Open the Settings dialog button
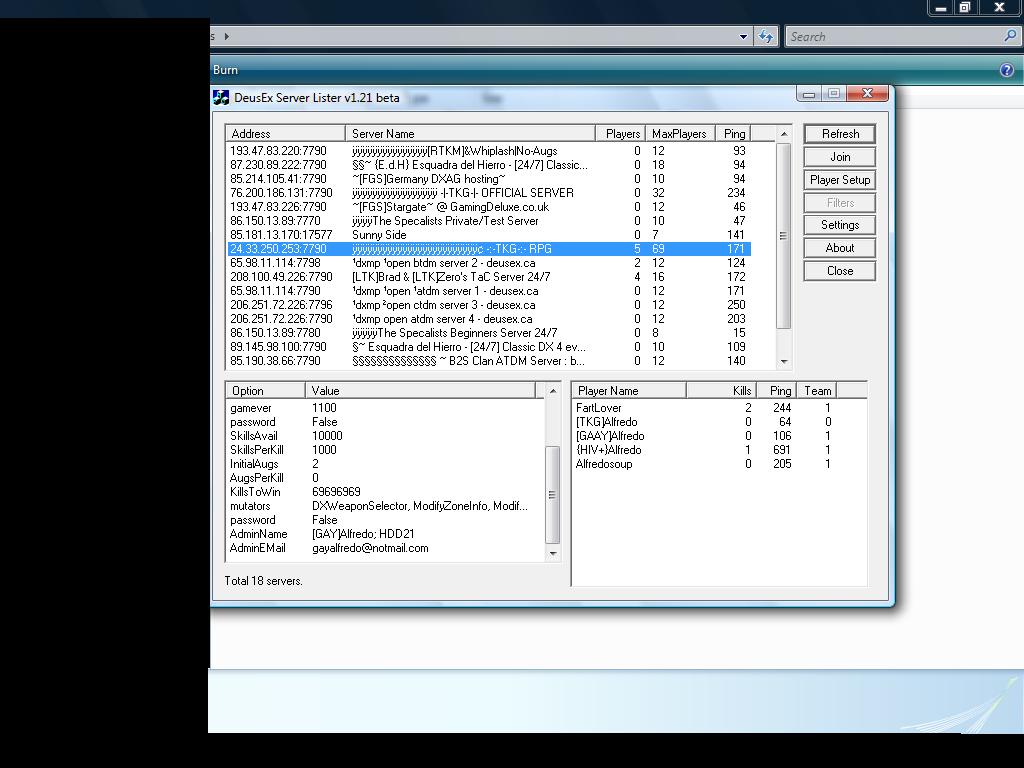This screenshot has width=1024, height=768. (x=840, y=225)
